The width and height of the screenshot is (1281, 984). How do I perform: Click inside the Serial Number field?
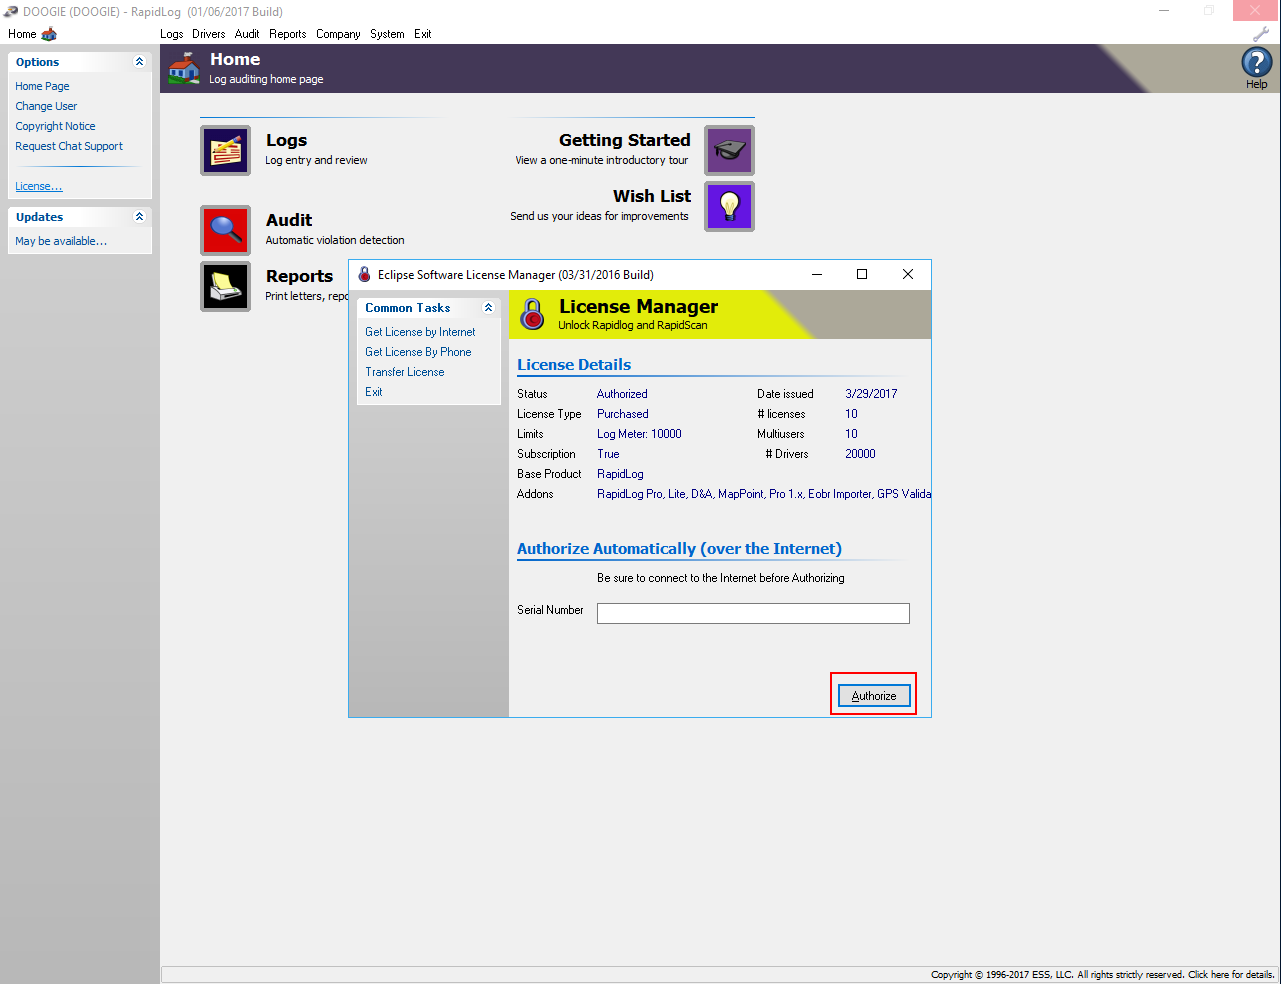coord(752,613)
